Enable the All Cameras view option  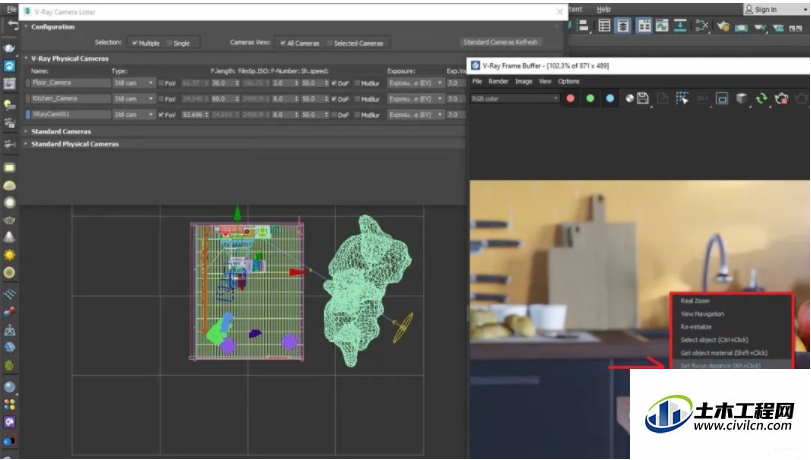300,43
